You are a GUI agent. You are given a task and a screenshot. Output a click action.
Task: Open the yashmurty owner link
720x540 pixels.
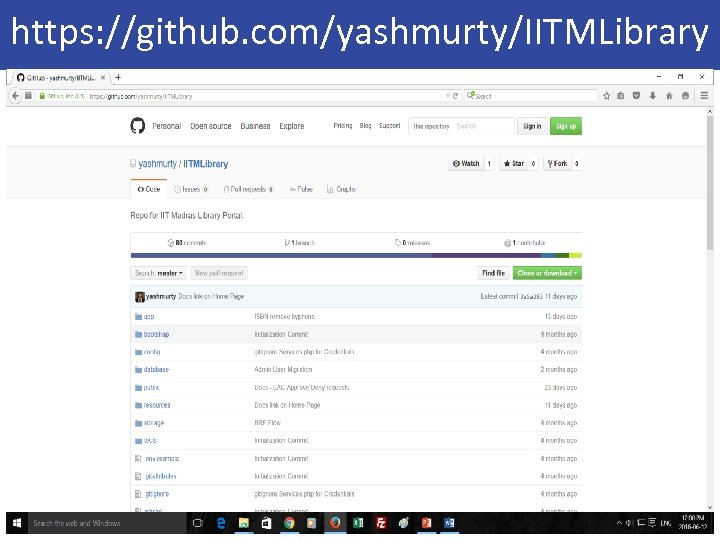(x=158, y=164)
